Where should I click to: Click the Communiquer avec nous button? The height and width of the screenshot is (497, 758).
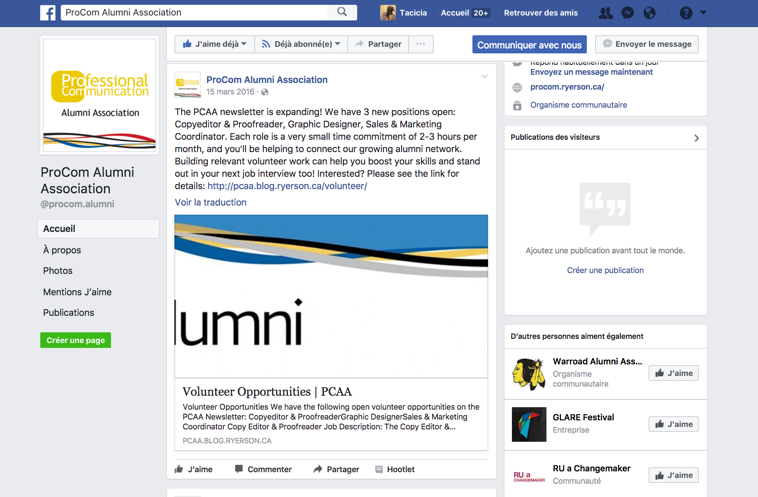point(529,45)
